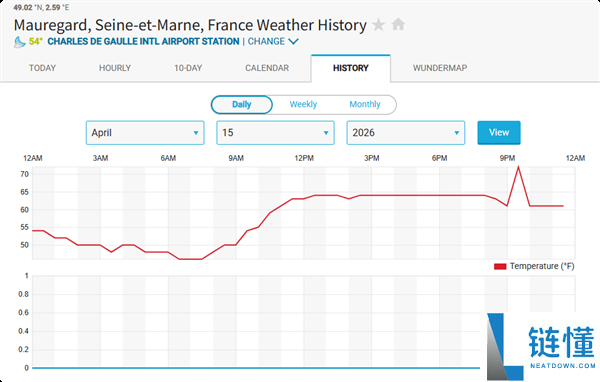Click the moon weather condition icon
Screen dimensions: 600x382
[x=20, y=42]
